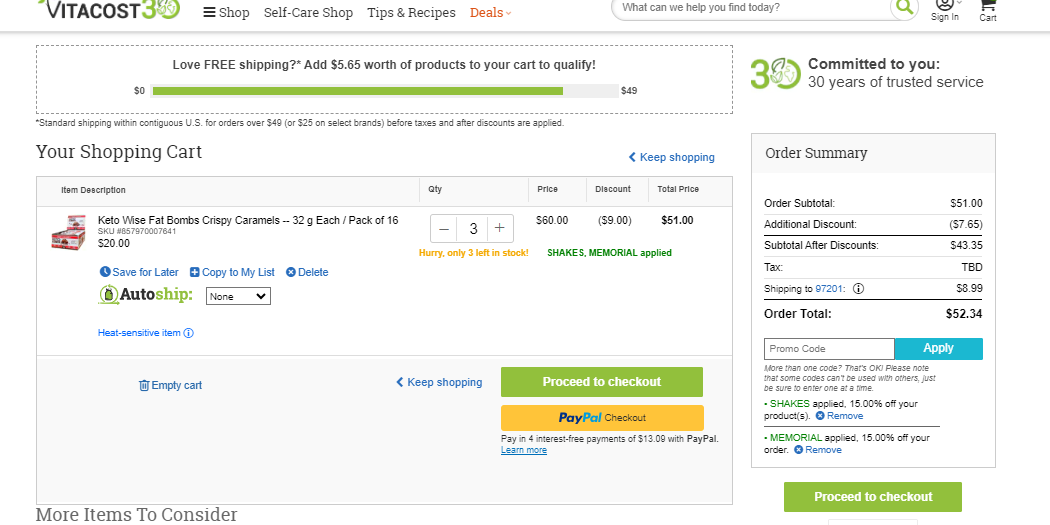The width and height of the screenshot is (1050, 525).
Task: Delete the item from the cart
Action: pos(307,273)
